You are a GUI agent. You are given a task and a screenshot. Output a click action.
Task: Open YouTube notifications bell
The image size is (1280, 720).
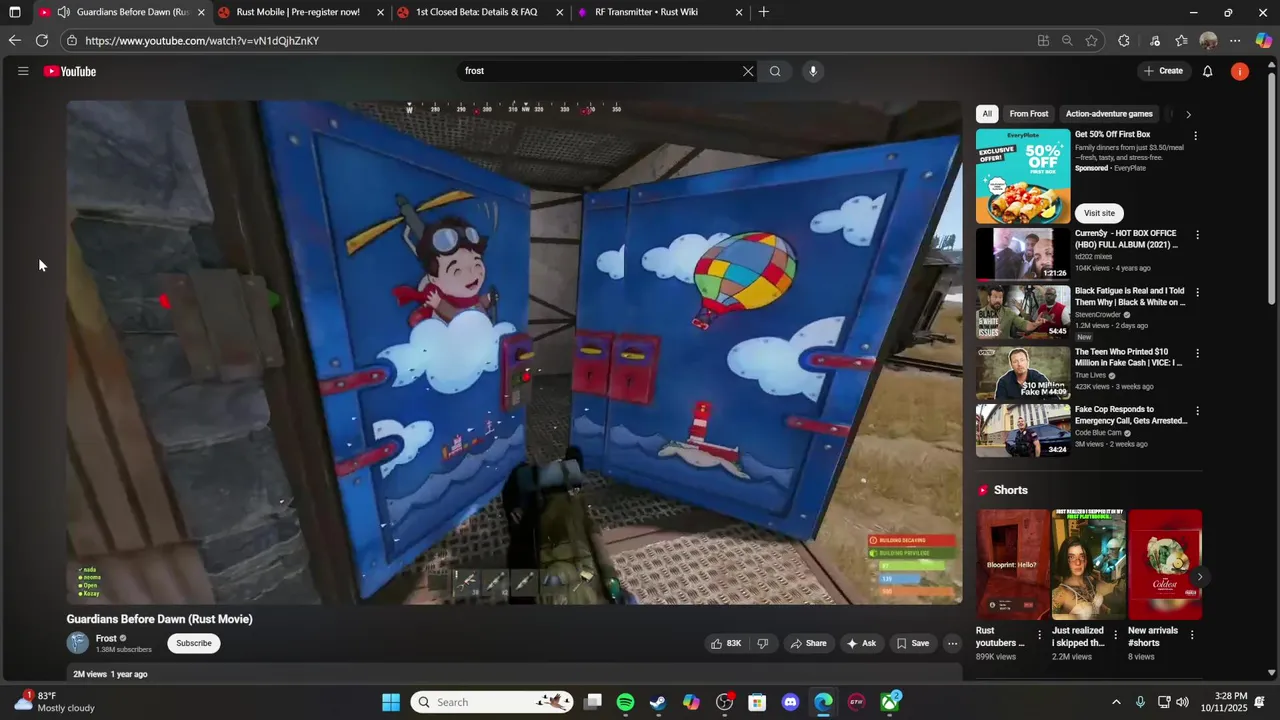coord(1207,71)
